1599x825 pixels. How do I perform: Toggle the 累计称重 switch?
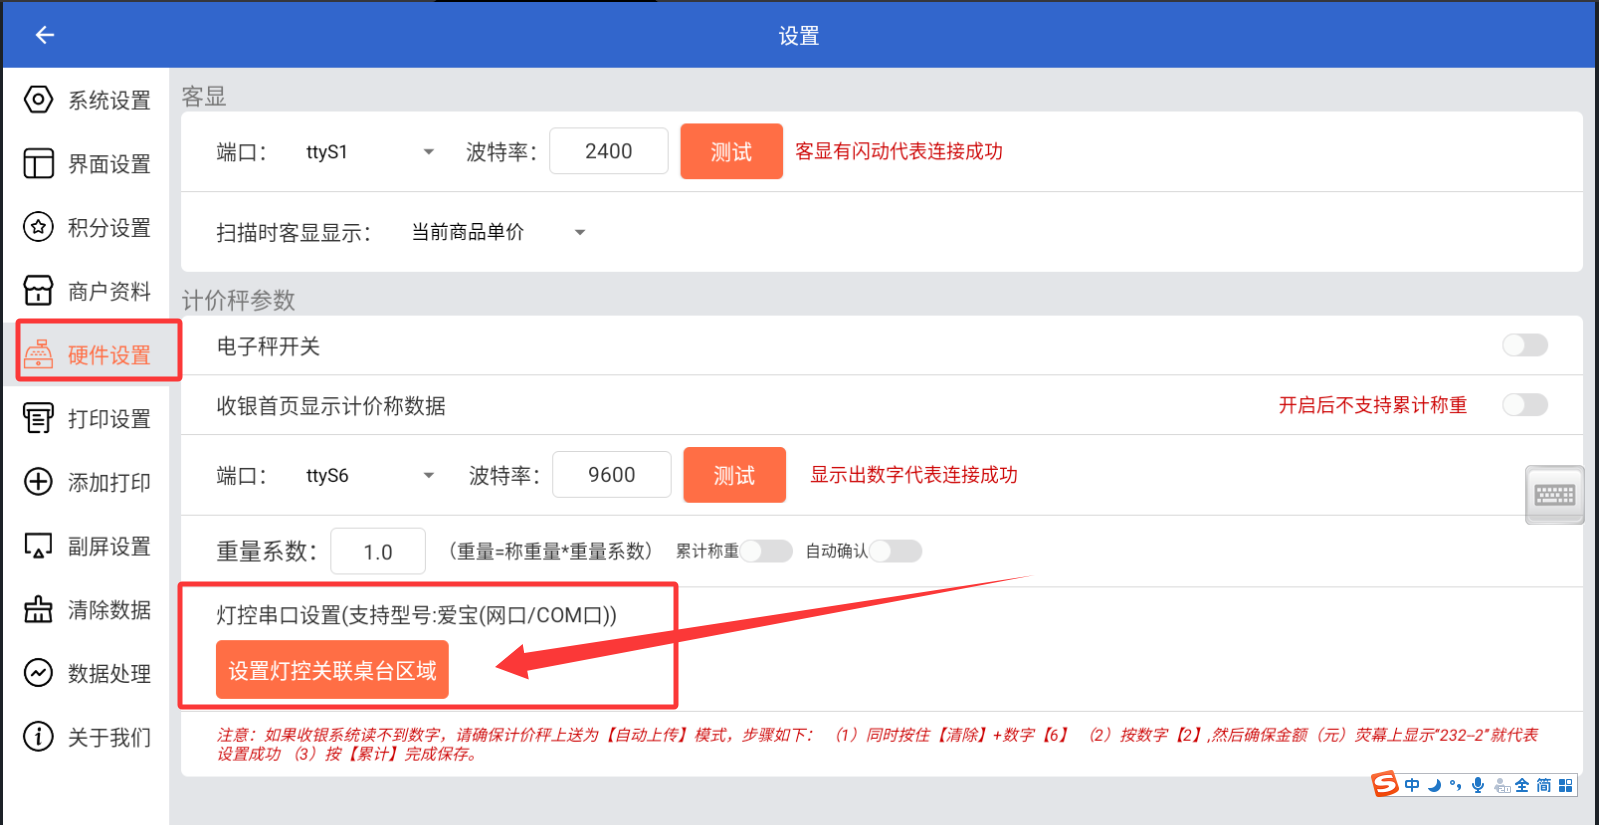765,551
